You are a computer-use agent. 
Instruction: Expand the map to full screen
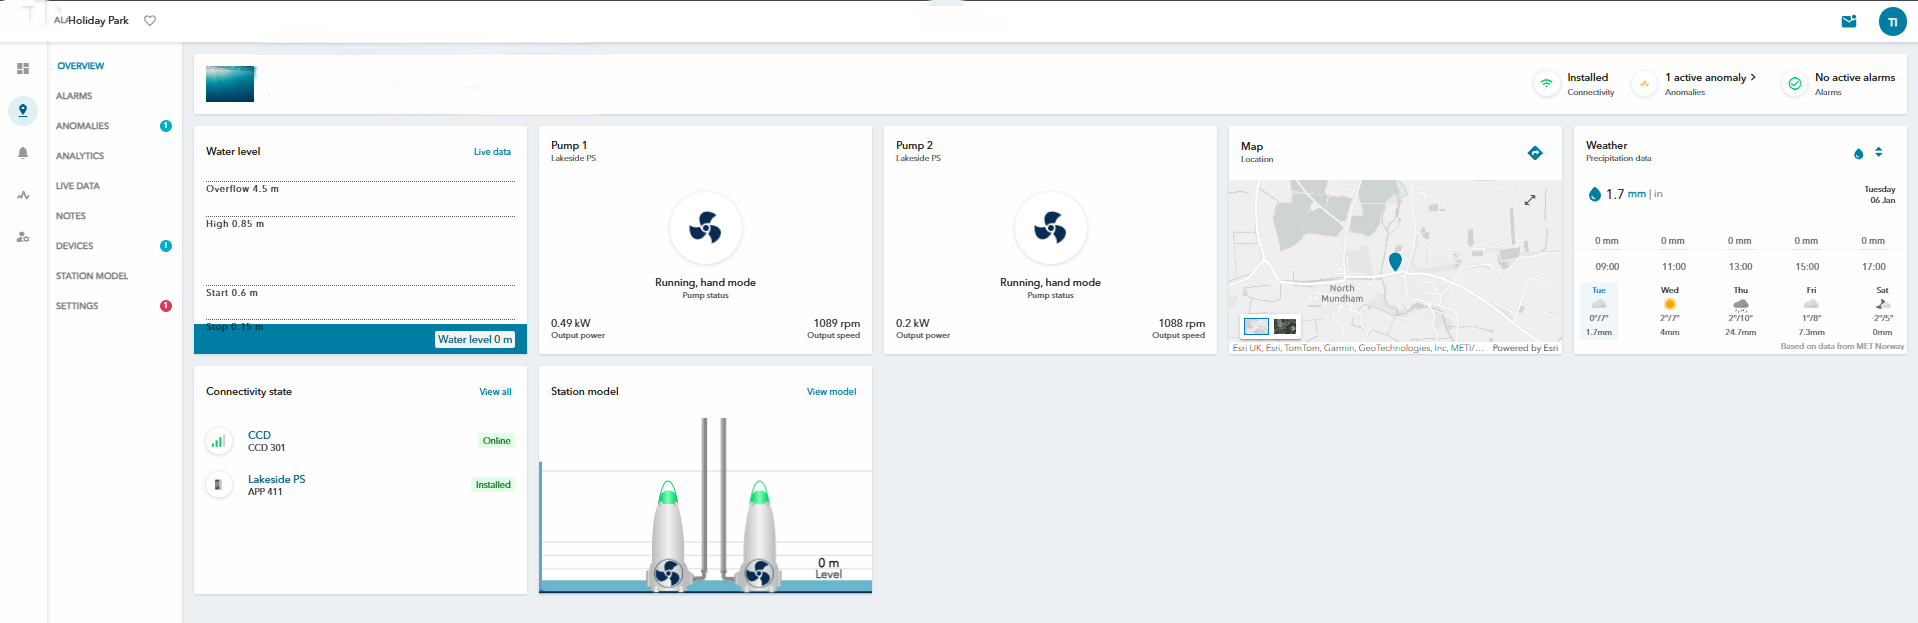click(x=1530, y=200)
